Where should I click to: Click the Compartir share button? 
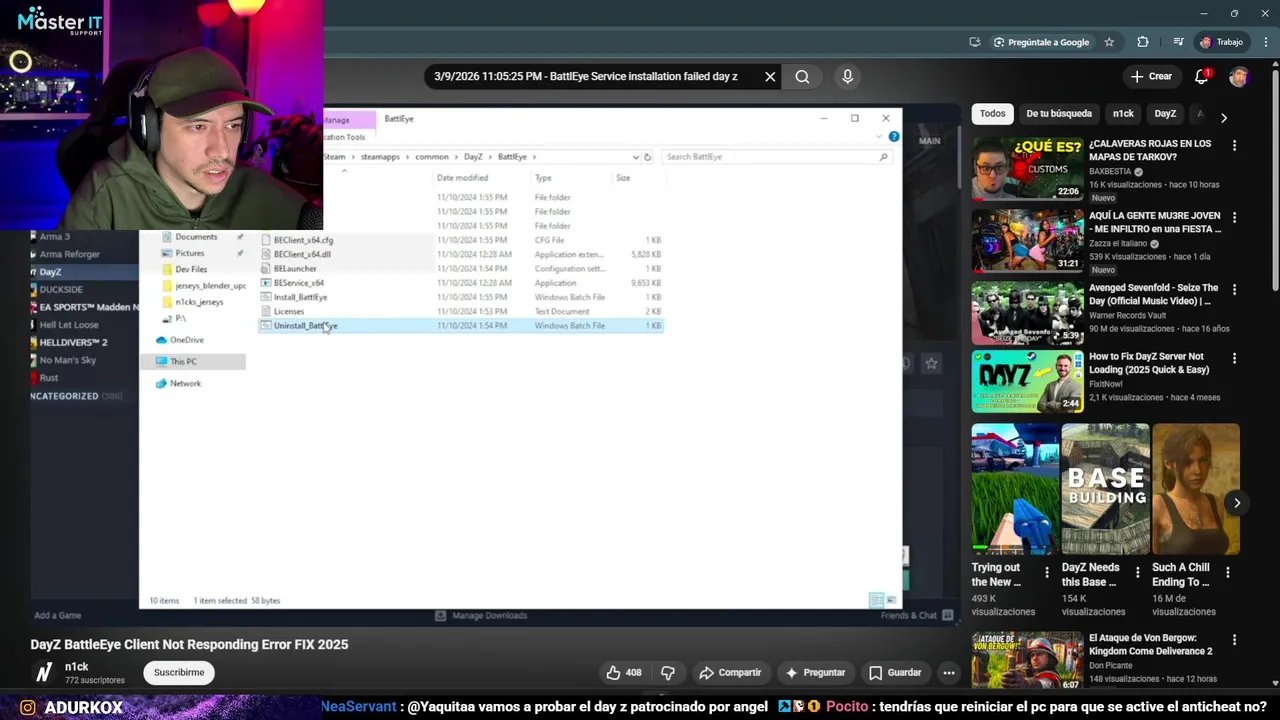[x=730, y=673]
